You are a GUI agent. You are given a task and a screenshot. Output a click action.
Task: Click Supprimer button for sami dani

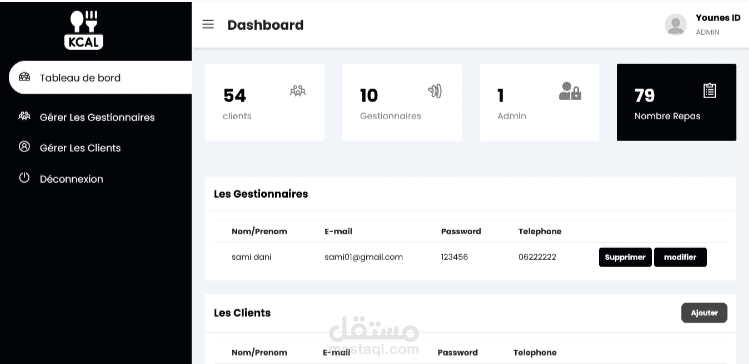tap(625, 257)
